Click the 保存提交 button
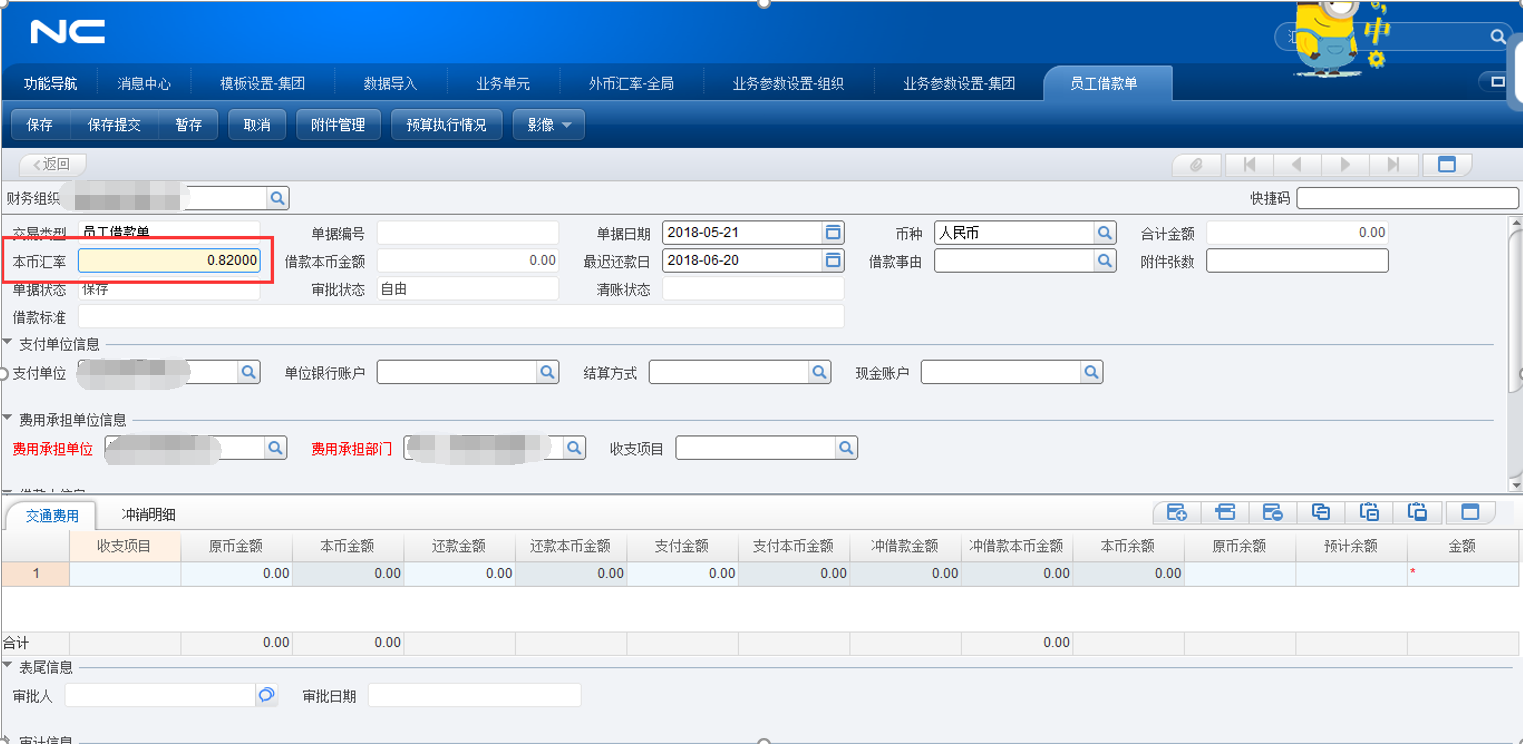The image size is (1523, 744). 115,125
